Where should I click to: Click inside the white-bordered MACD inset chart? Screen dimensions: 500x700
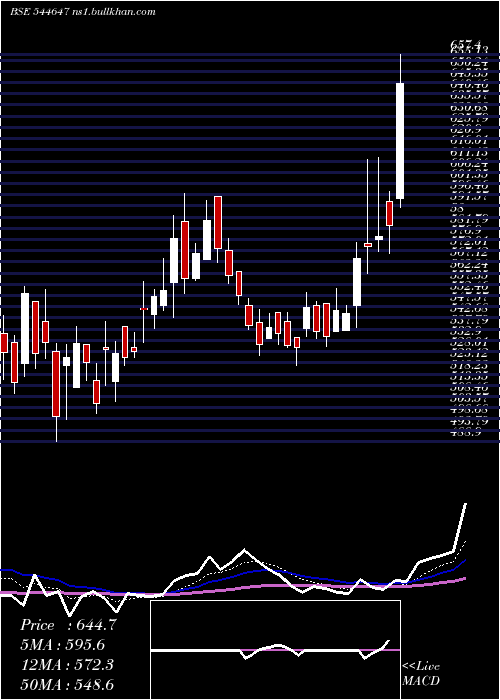click(x=275, y=650)
